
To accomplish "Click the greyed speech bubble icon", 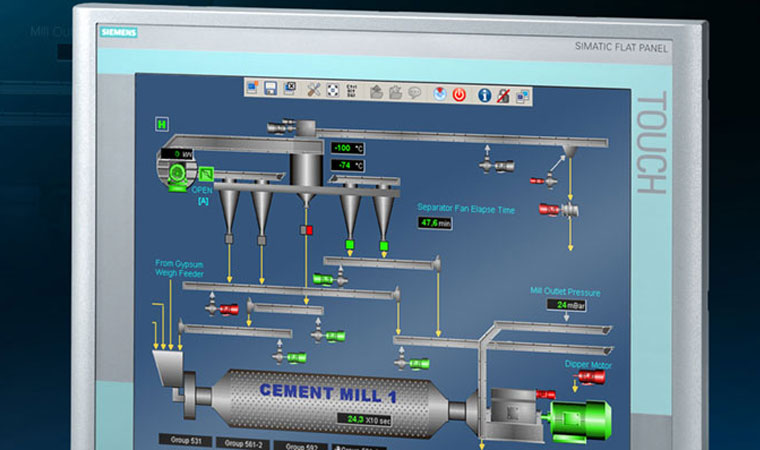I will click(414, 93).
